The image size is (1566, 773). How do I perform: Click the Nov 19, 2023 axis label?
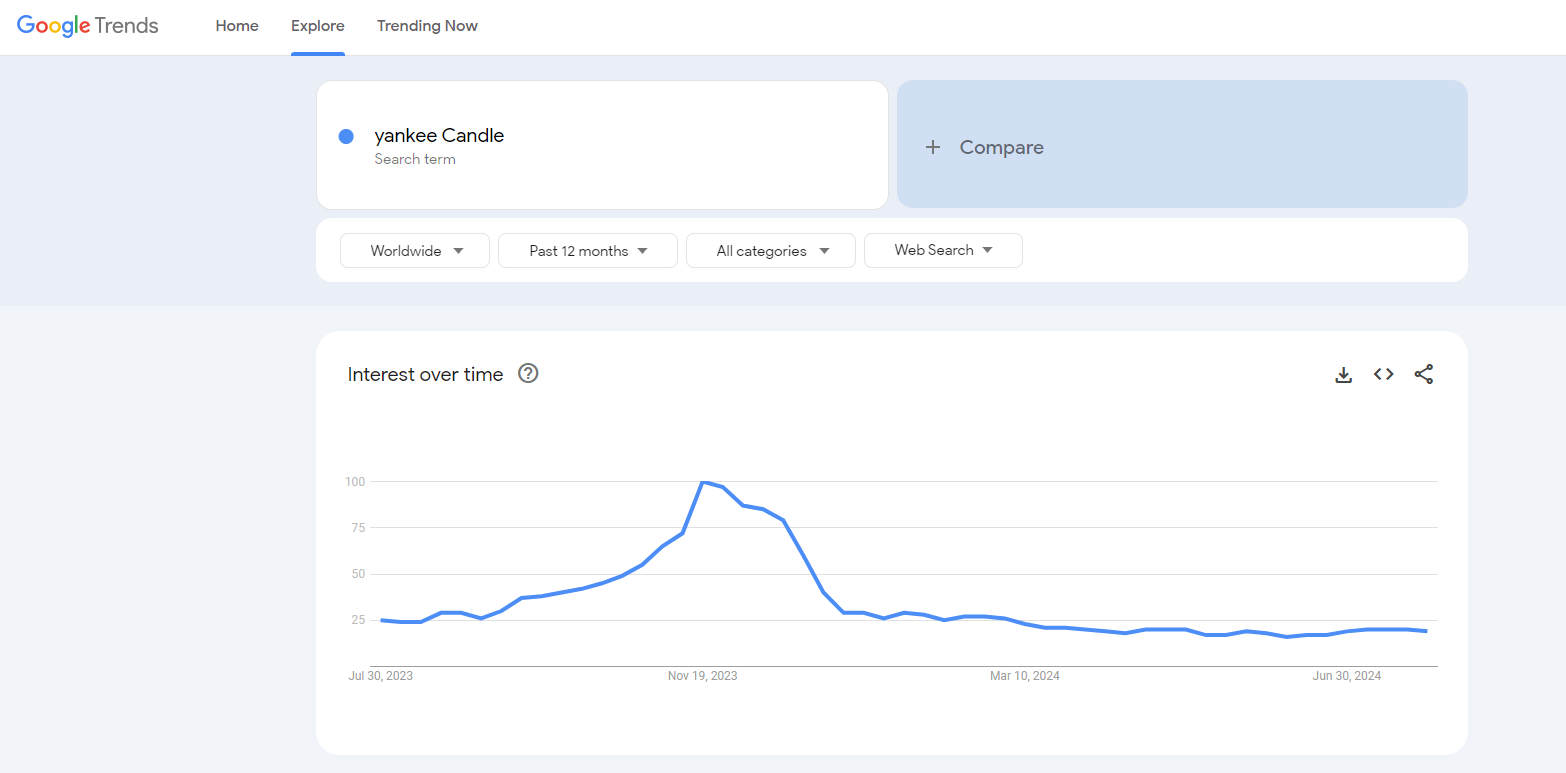[x=703, y=676]
